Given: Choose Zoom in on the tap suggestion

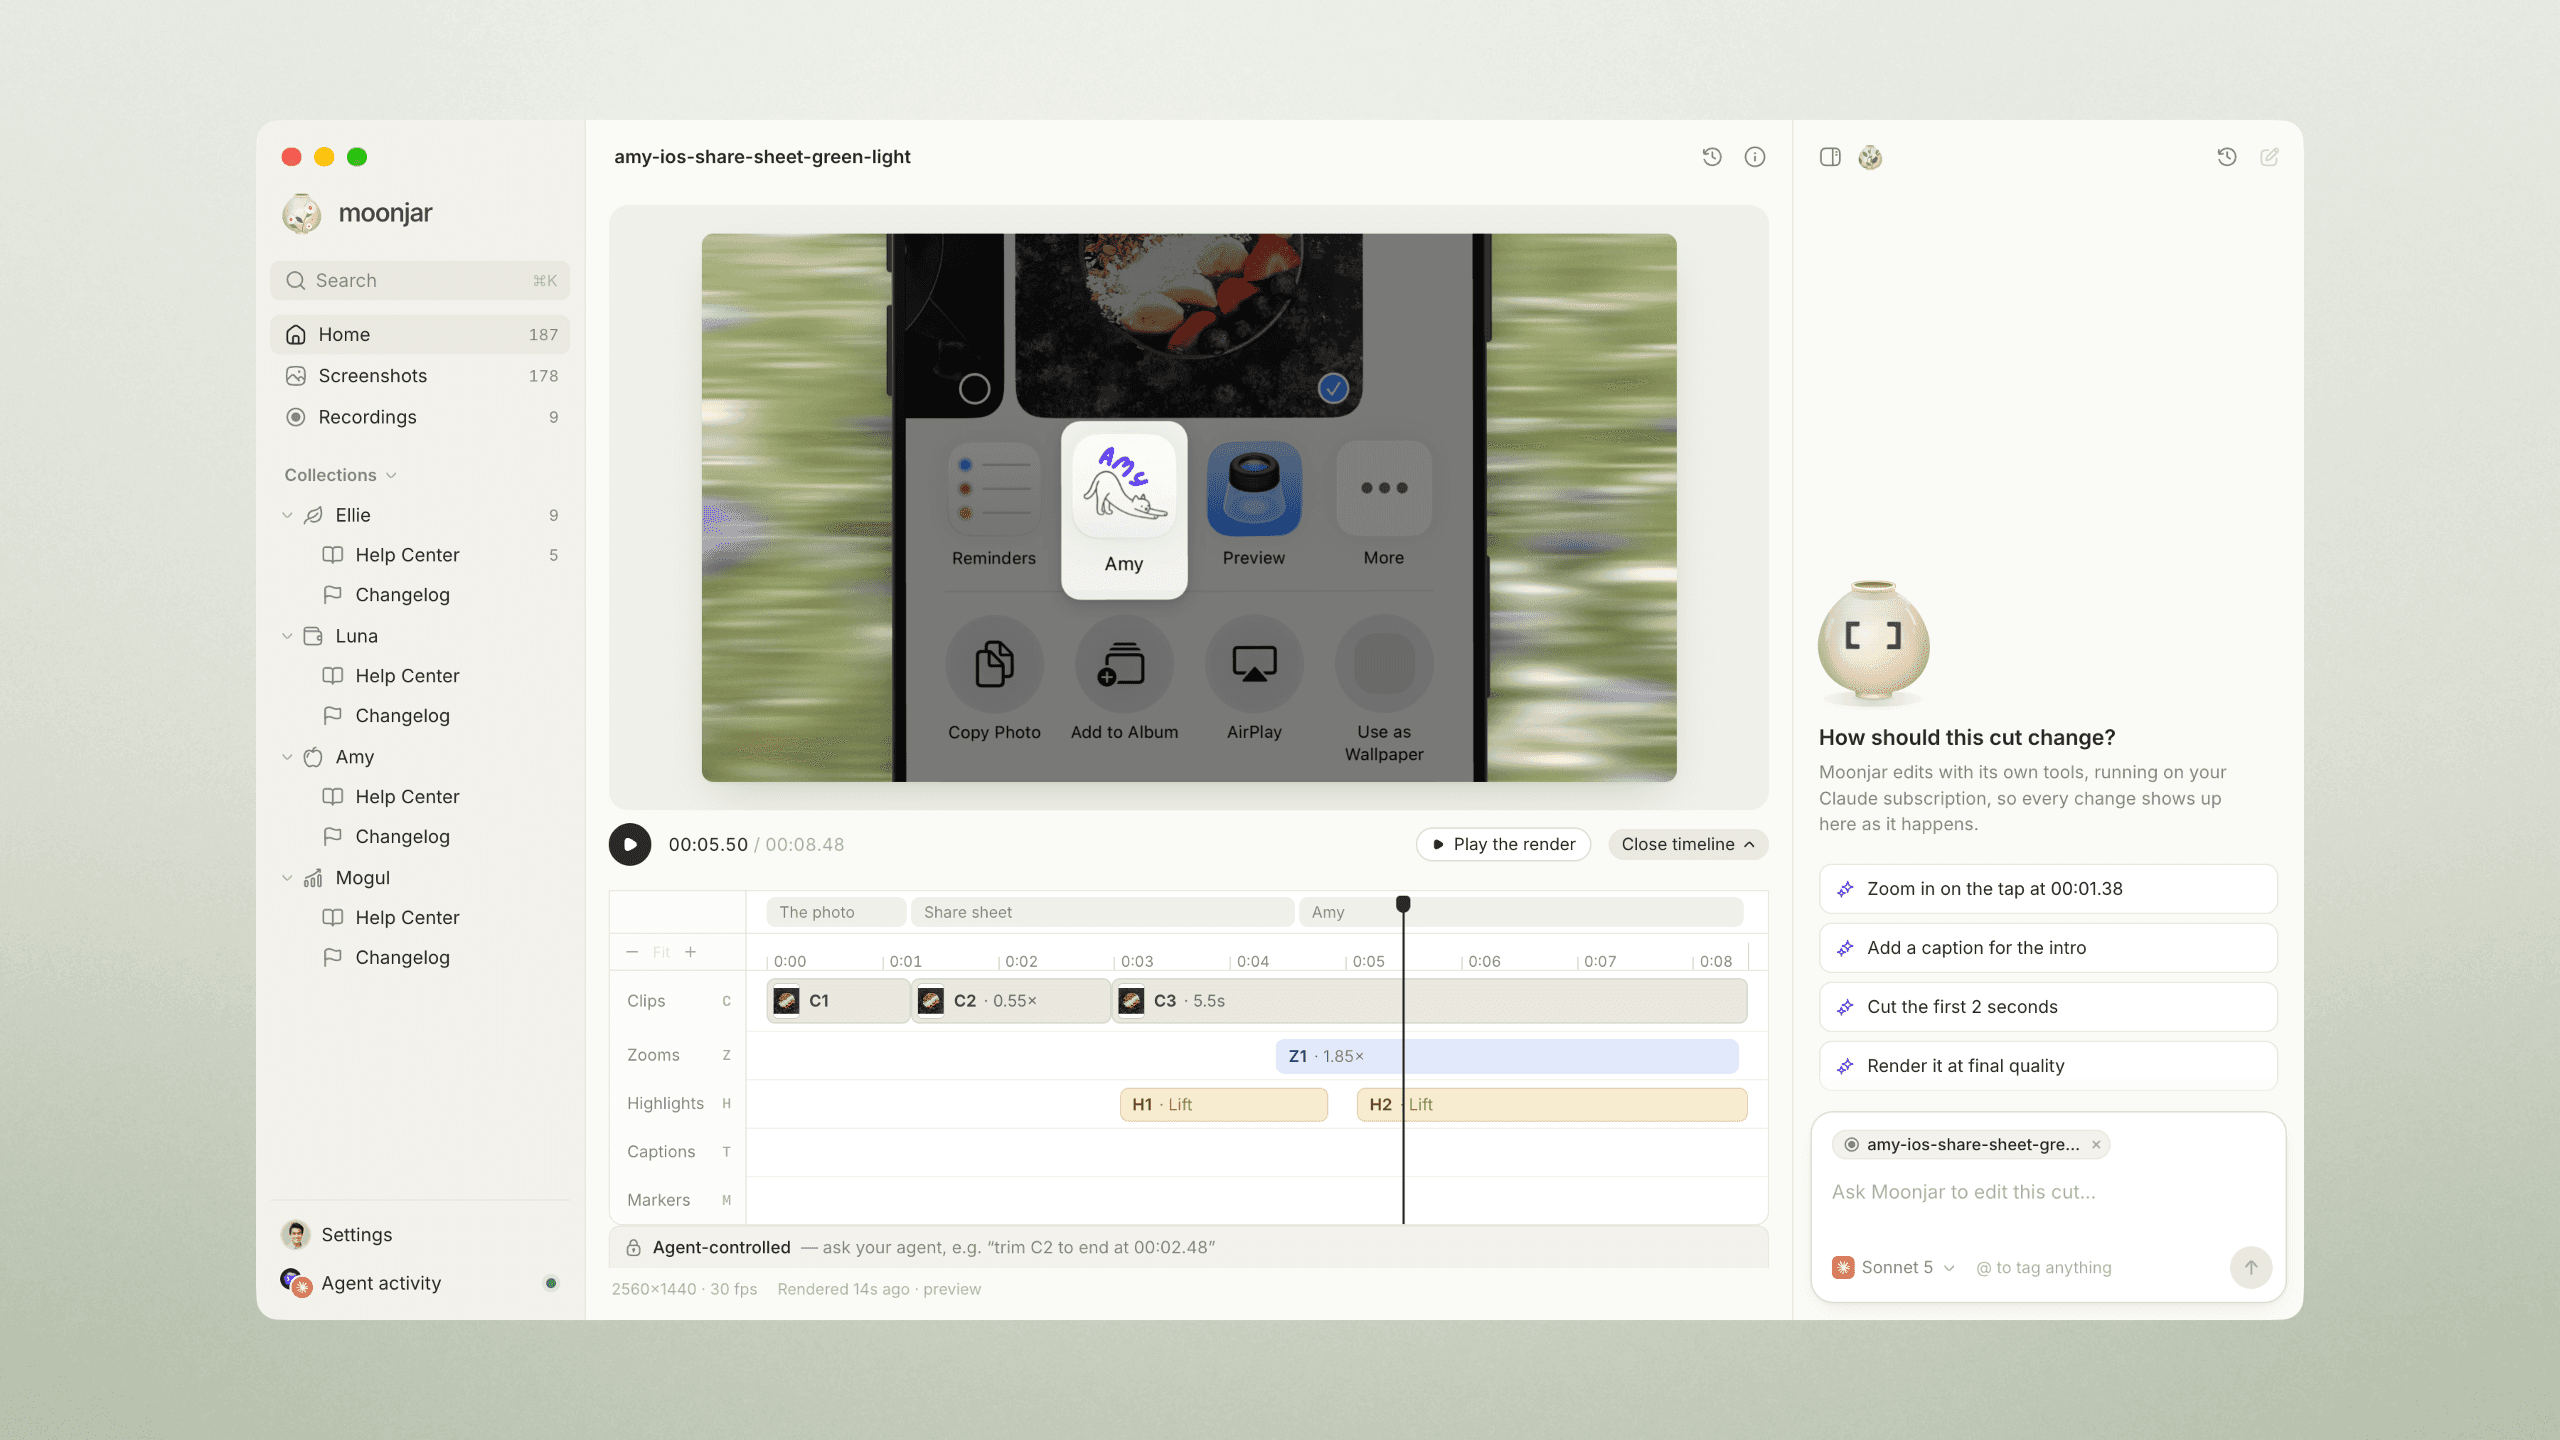Looking at the screenshot, I should (x=2048, y=889).
